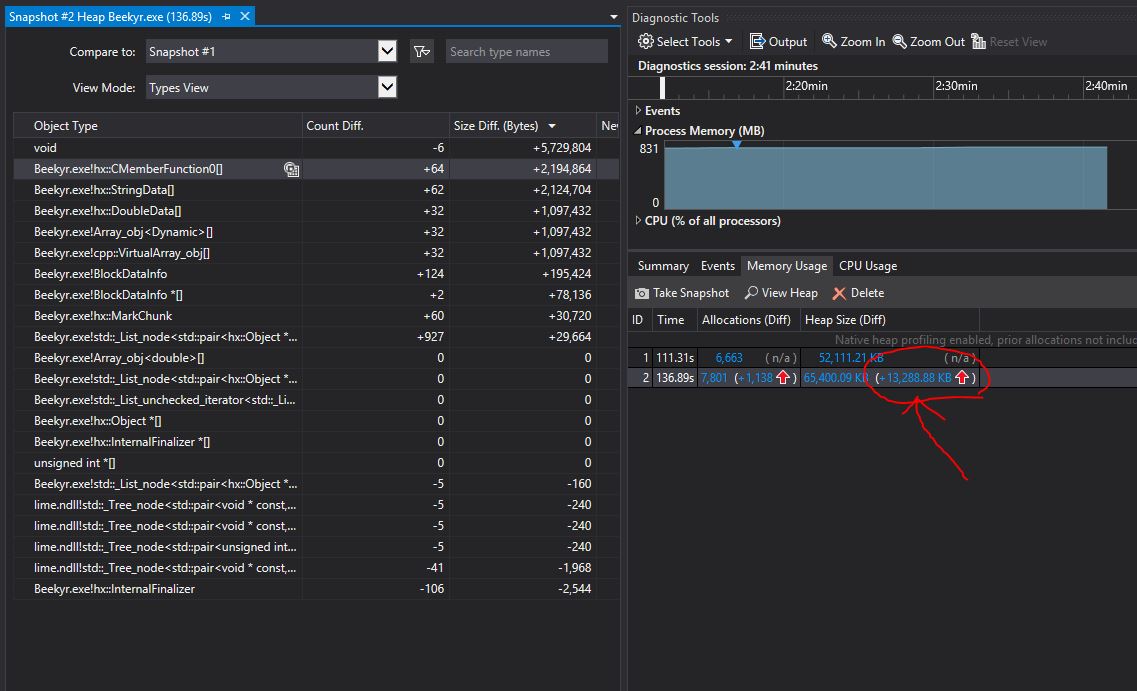The width and height of the screenshot is (1137, 691).
Task: Switch to the CPU Usage tab
Action: (x=867, y=266)
